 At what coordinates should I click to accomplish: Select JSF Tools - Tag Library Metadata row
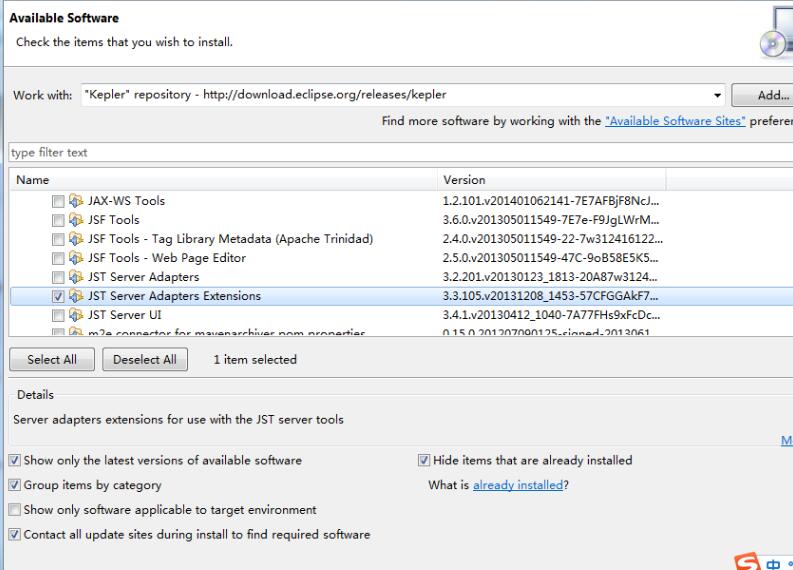(231, 239)
